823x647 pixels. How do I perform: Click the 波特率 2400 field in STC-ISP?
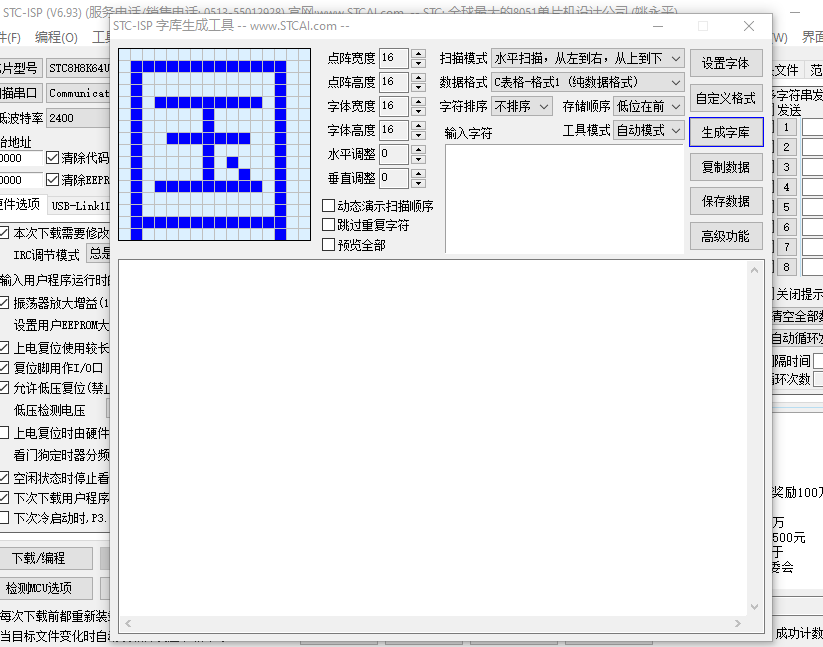point(78,118)
